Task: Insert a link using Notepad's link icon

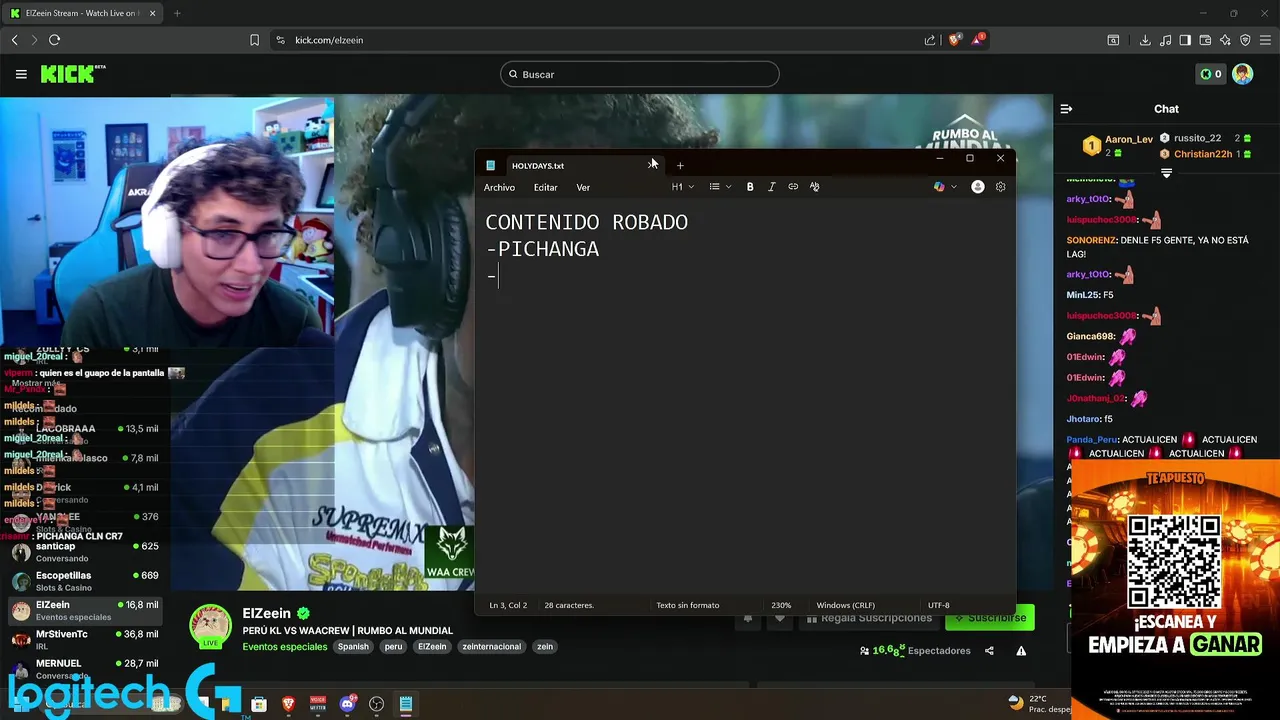Action: pos(793,187)
